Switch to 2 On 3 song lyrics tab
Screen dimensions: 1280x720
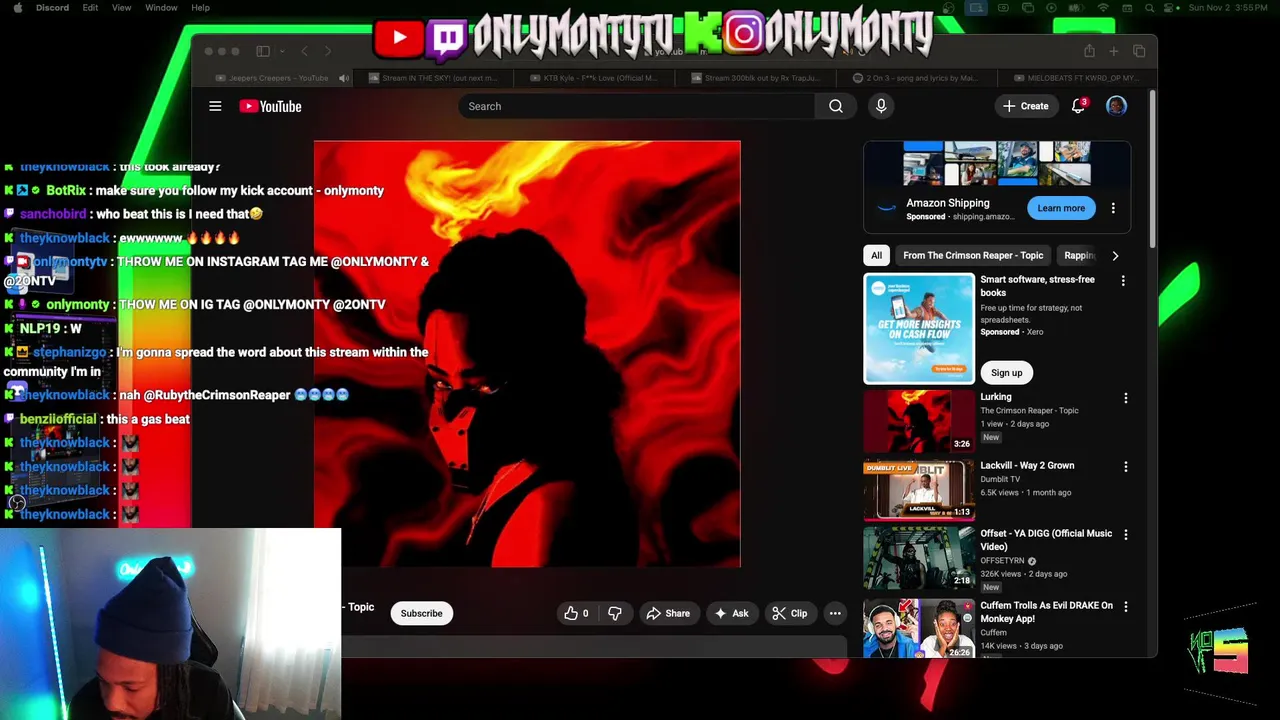[x=916, y=78]
